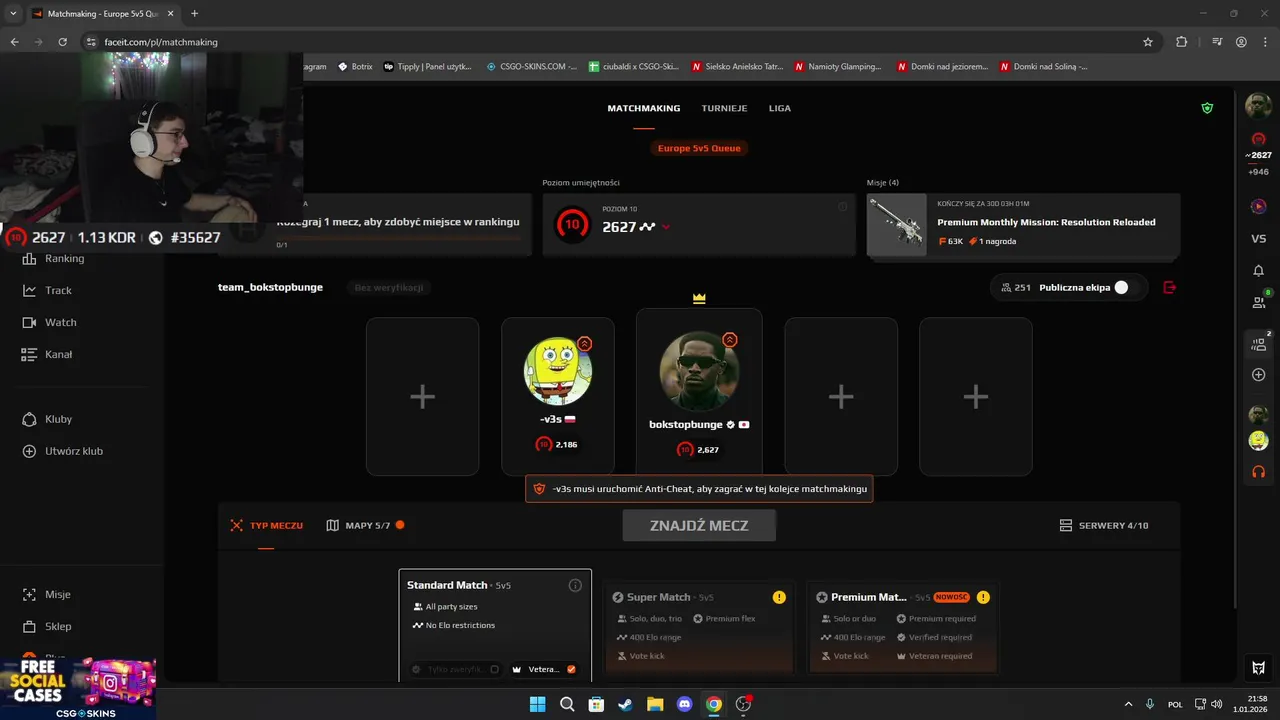Select the Standard Match card
Screen dimensions: 1280x720
(x=495, y=626)
